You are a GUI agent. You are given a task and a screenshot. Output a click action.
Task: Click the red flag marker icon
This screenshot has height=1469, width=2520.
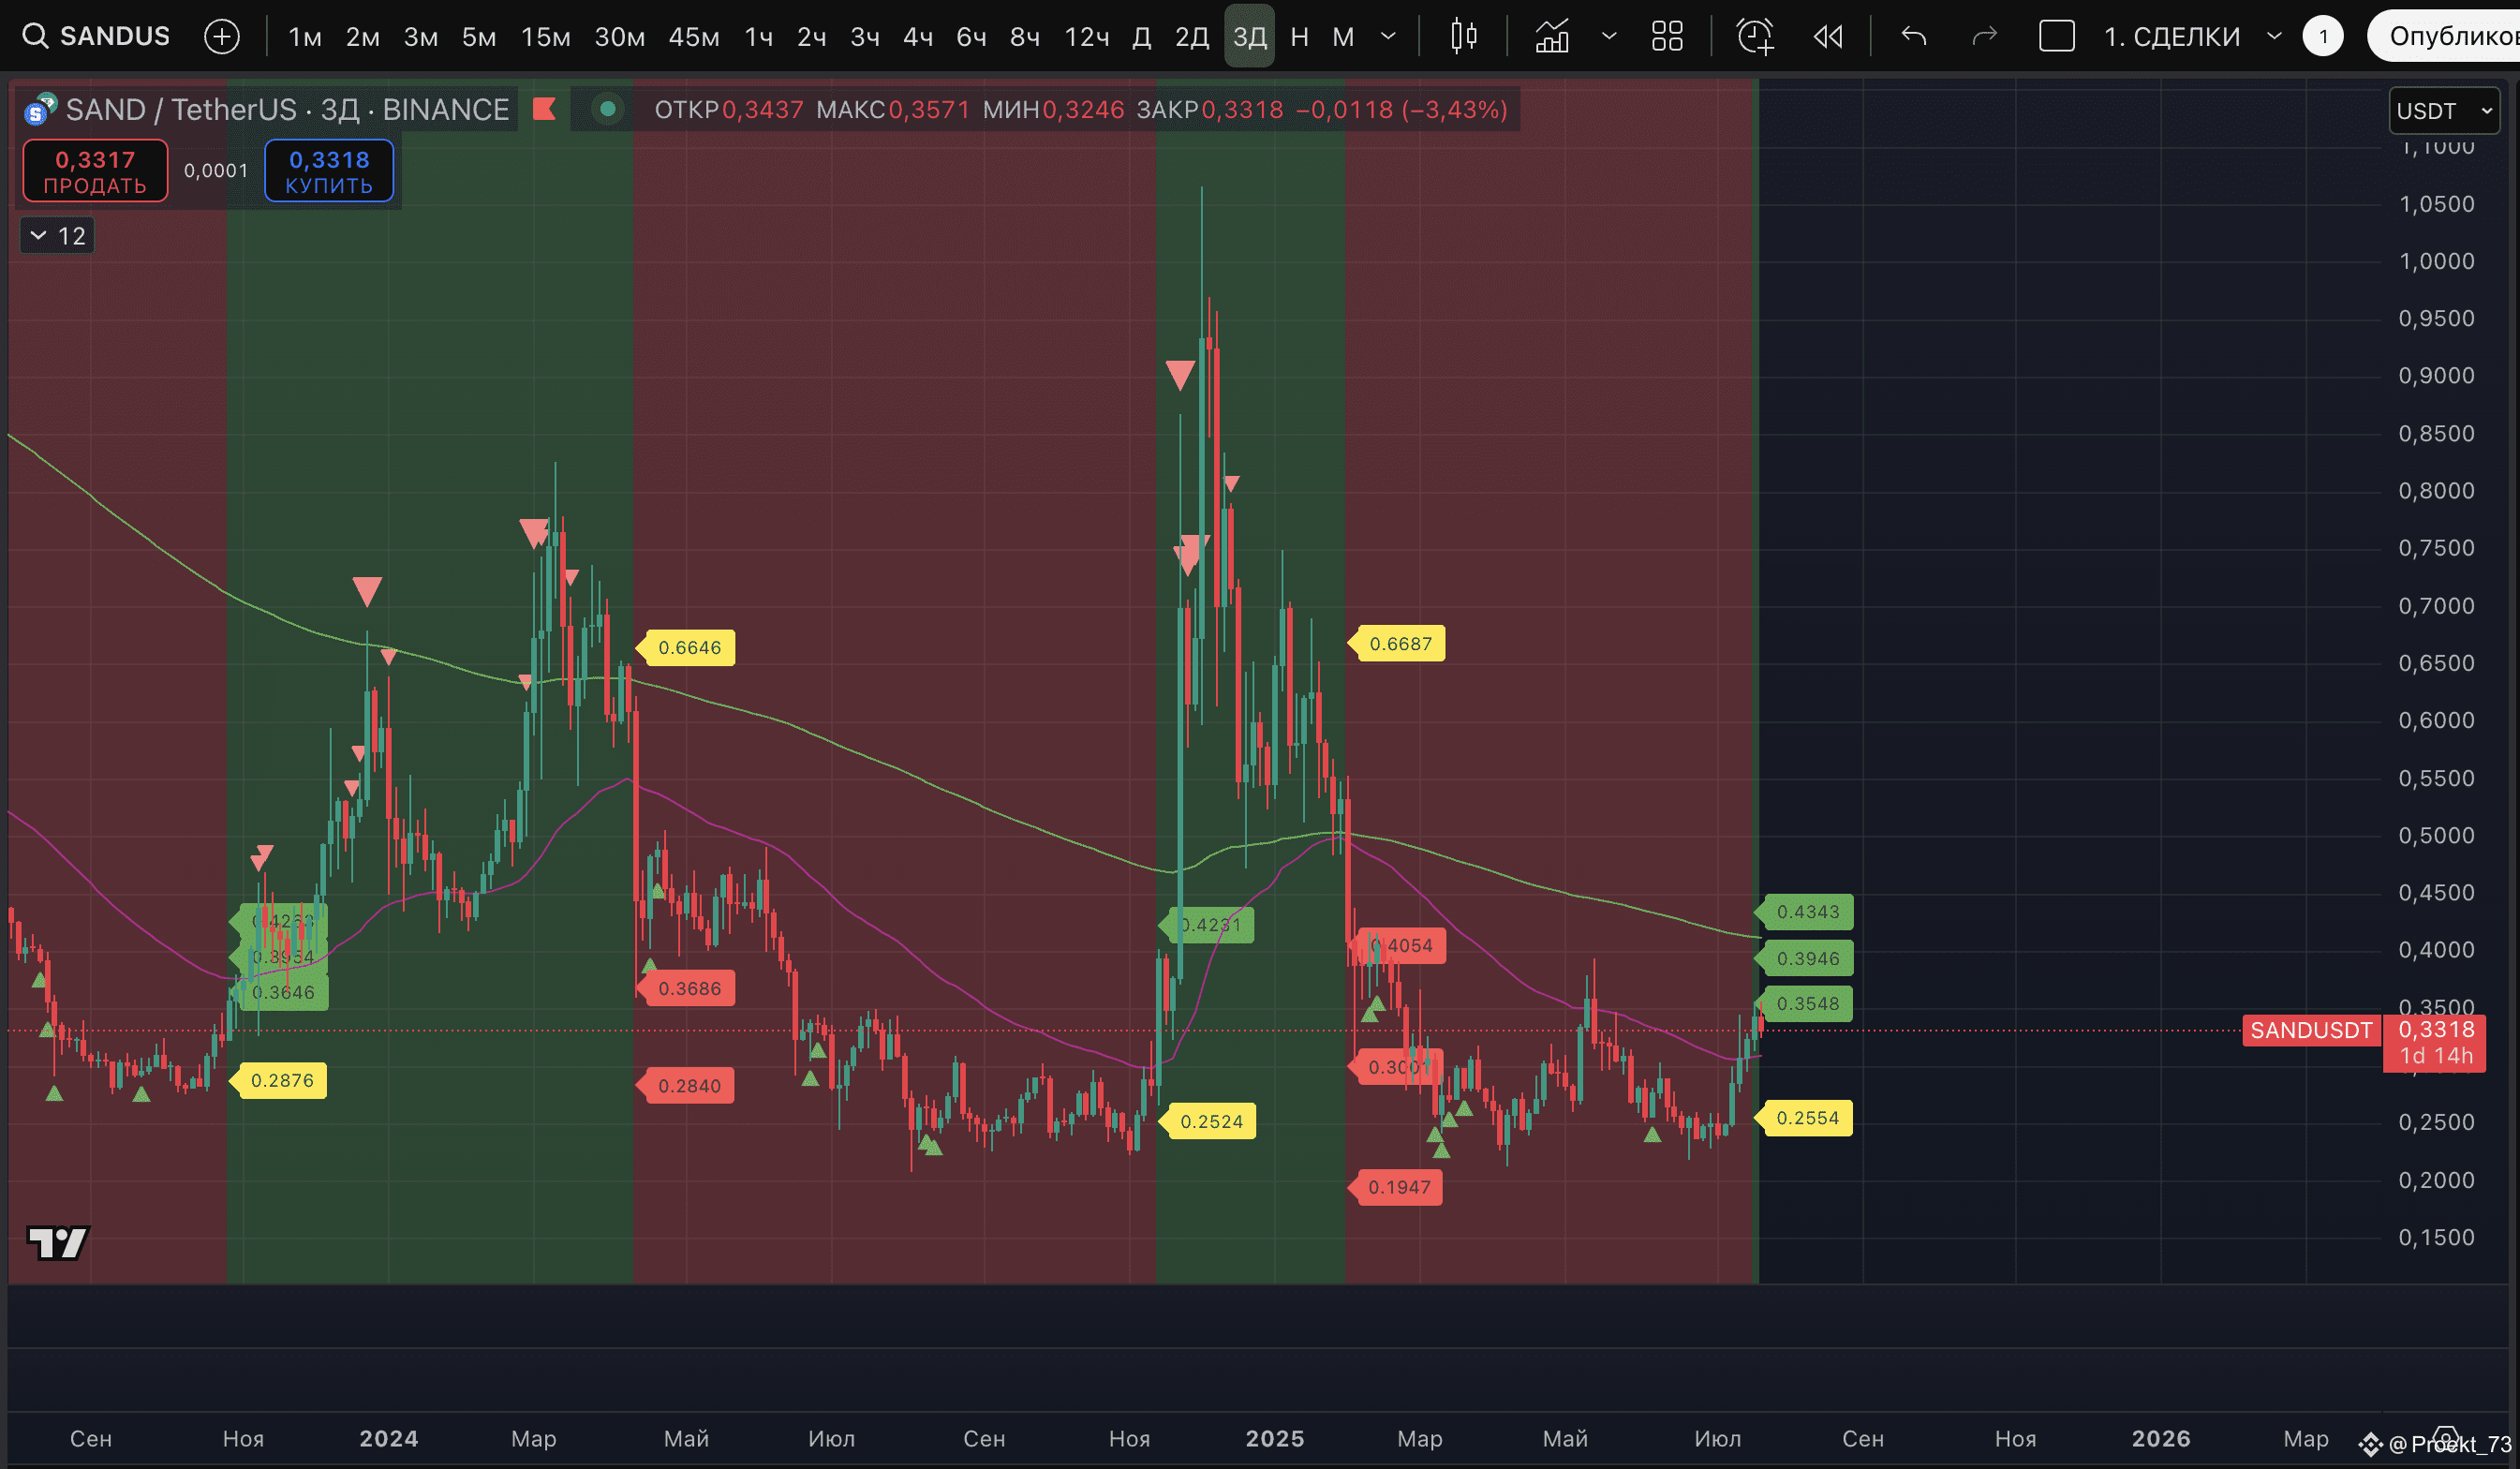[x=544, y=109]
